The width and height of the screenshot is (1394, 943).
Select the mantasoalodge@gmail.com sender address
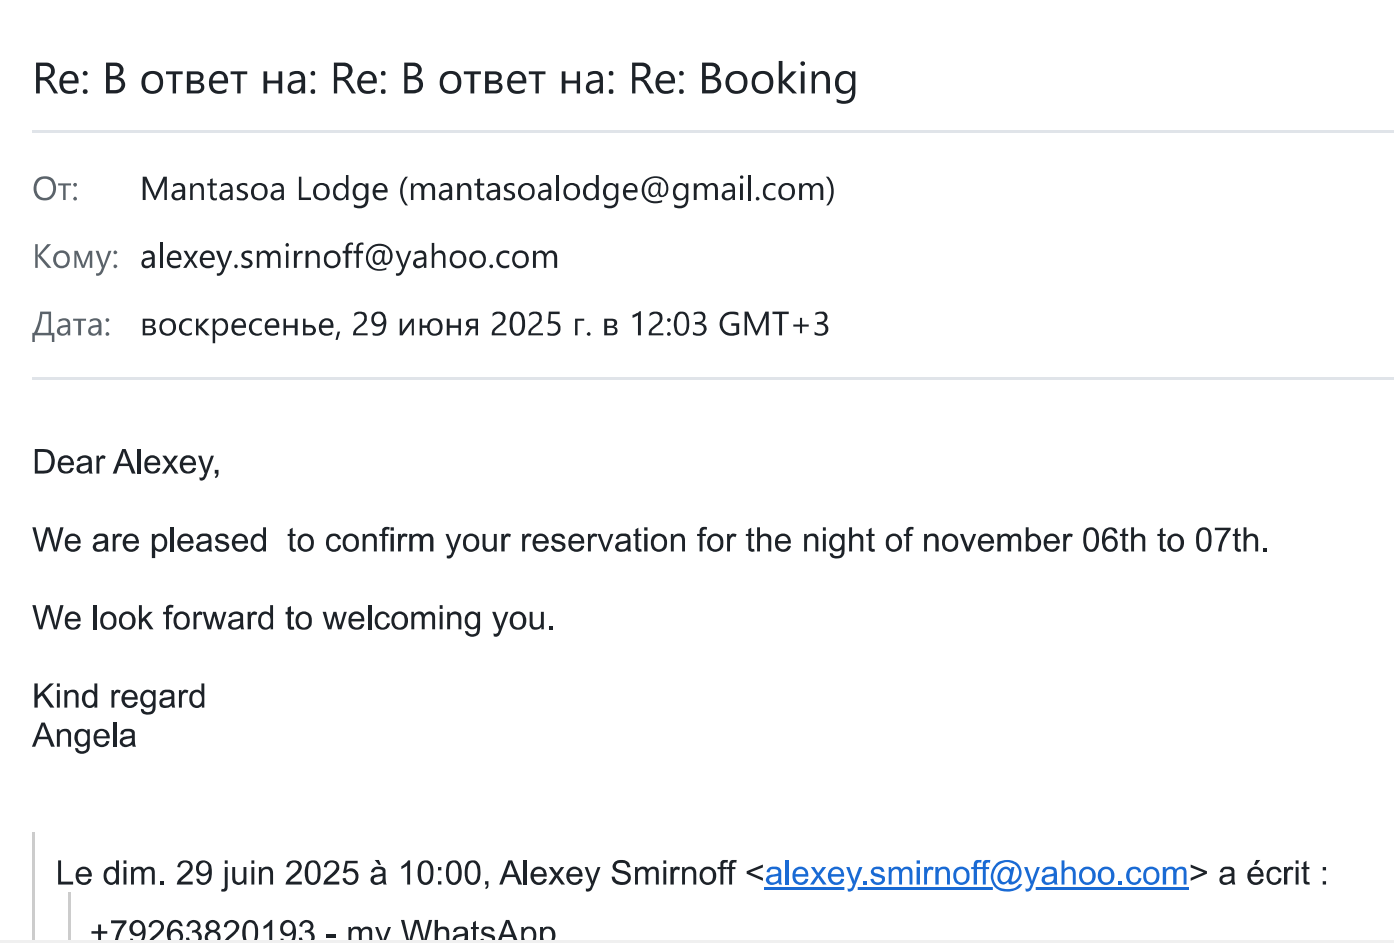pyautogui.click(x=617, y=189)
